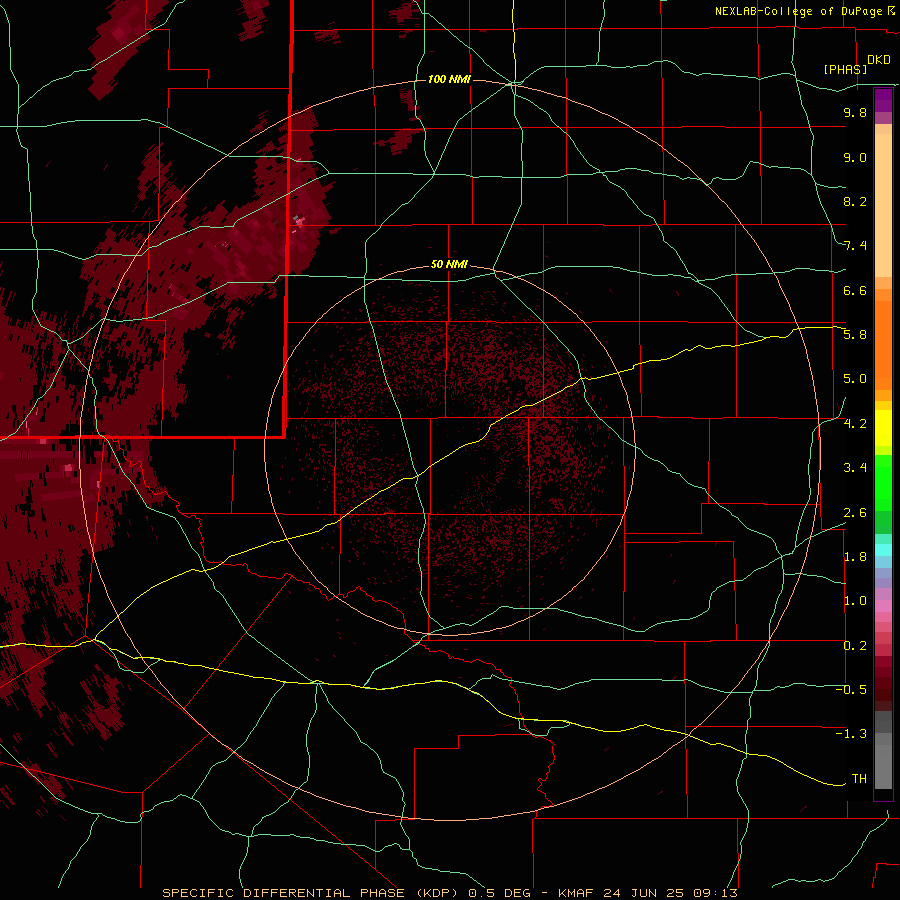The height and width of the screenshot is (900, 900).
Task: Click the 7.4 value on the color scale
Action: [855, 246]
